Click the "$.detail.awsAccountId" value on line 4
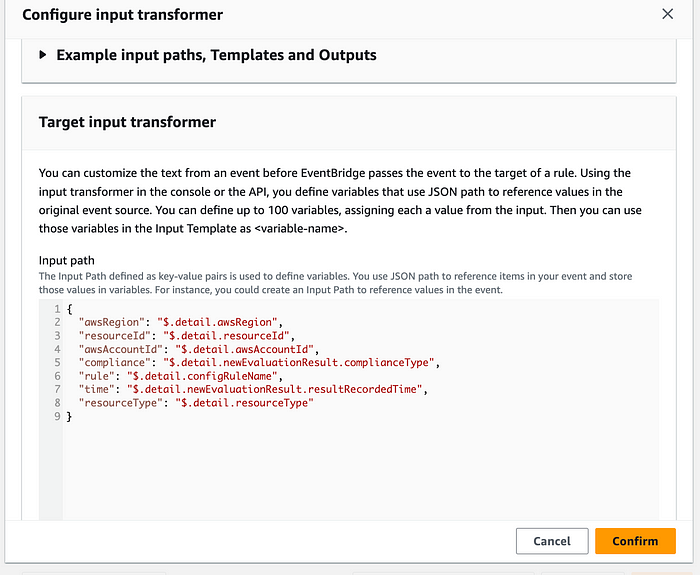The image size is (700, 575). click(x=244, y=349)
